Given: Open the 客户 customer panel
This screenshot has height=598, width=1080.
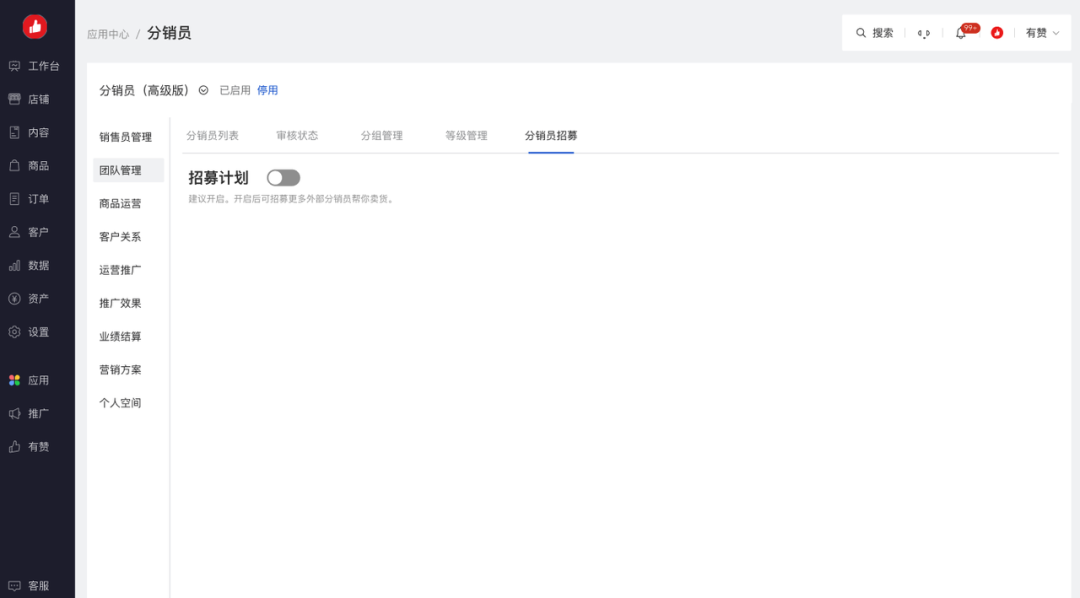Looking at the screenshot, I should click(37, 231).
